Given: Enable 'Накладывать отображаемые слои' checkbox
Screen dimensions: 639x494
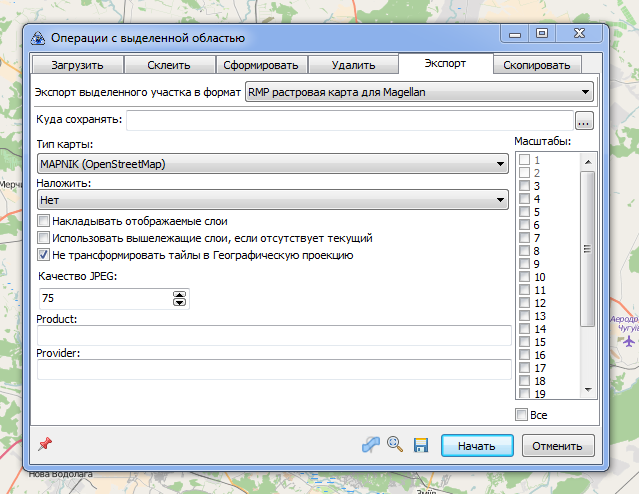Looking at the screenshot, I should tap(43, 221).
